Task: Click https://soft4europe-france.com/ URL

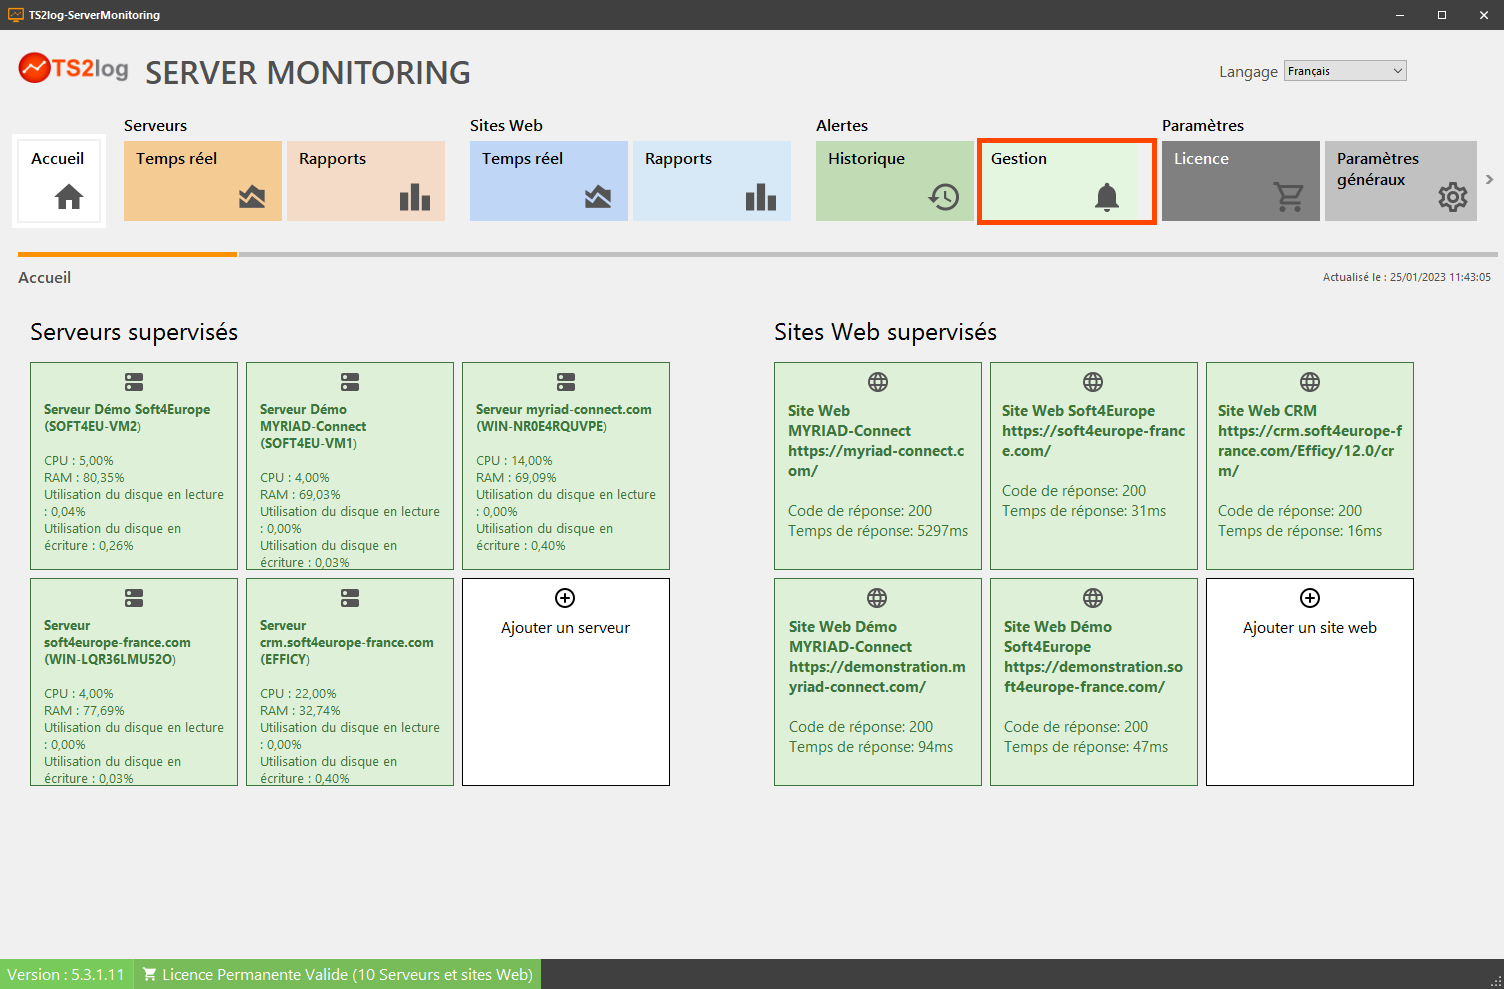Action: pyautogui.click(x=1093, y=441)
